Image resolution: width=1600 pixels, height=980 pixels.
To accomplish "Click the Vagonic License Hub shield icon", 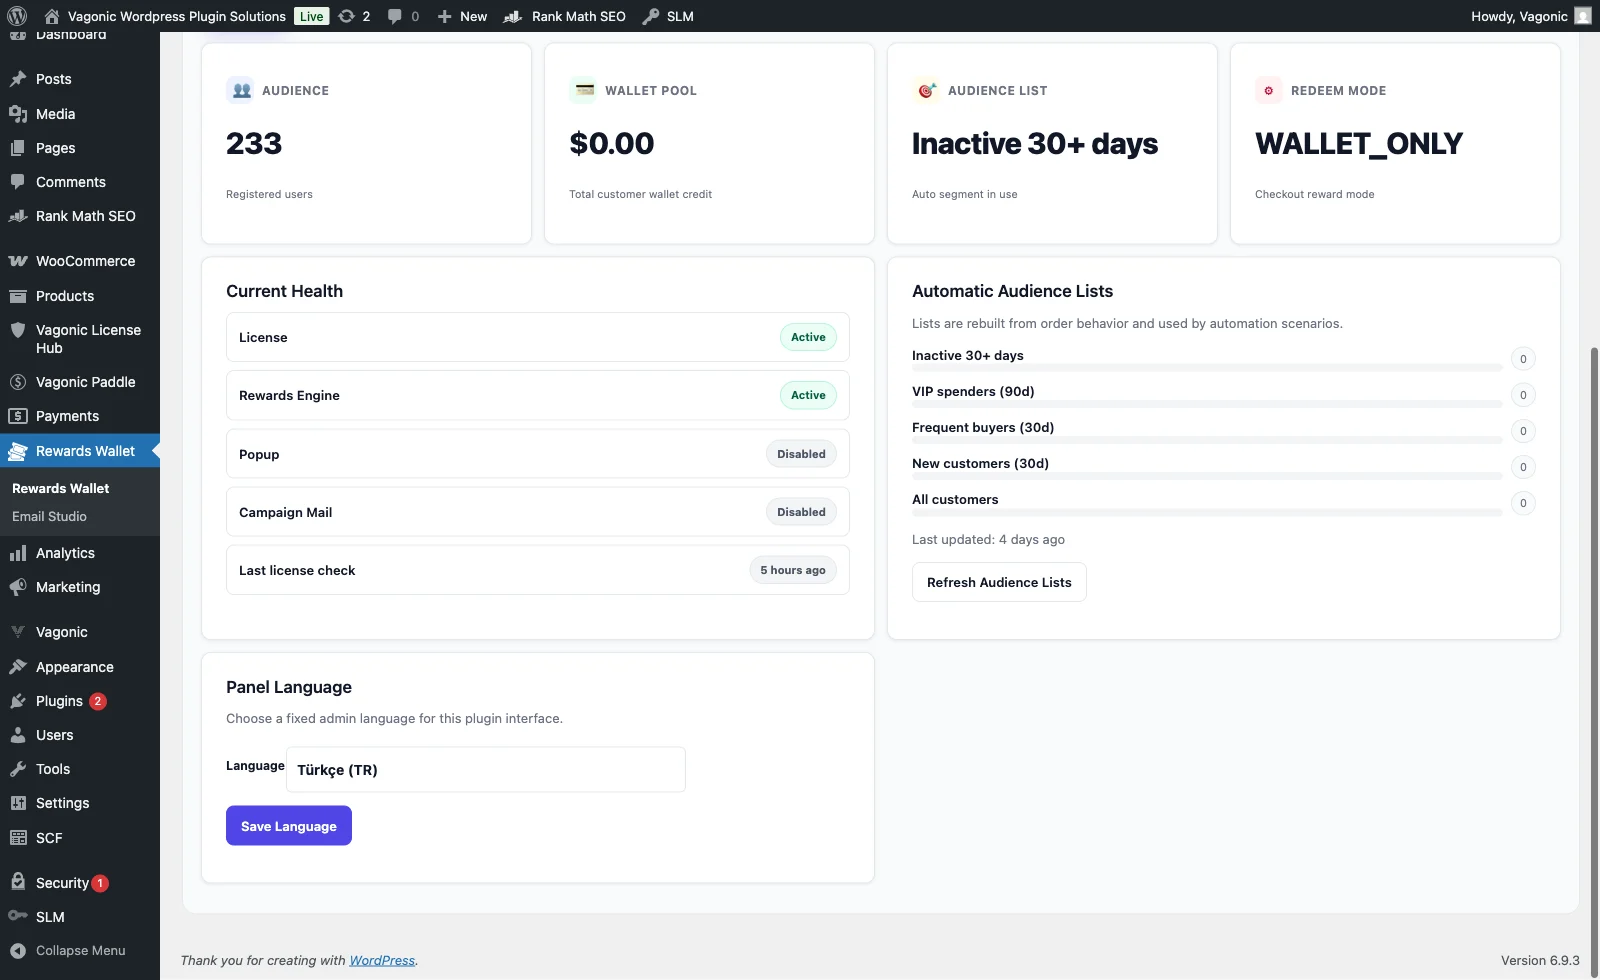I will [18, 330].
